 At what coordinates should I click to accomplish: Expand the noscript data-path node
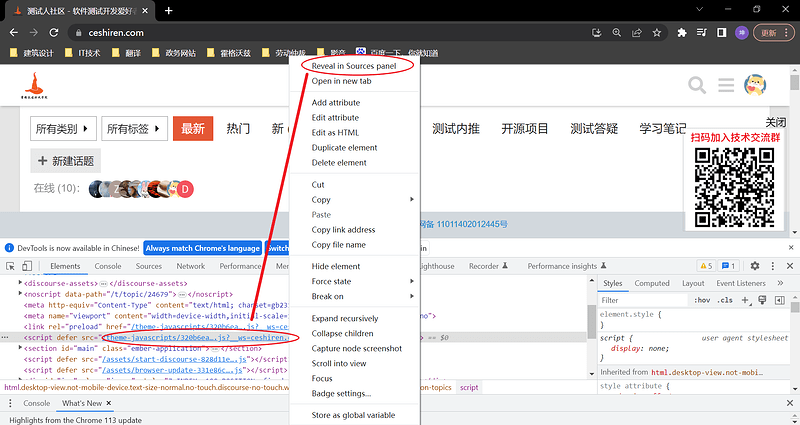click(20, 294)
